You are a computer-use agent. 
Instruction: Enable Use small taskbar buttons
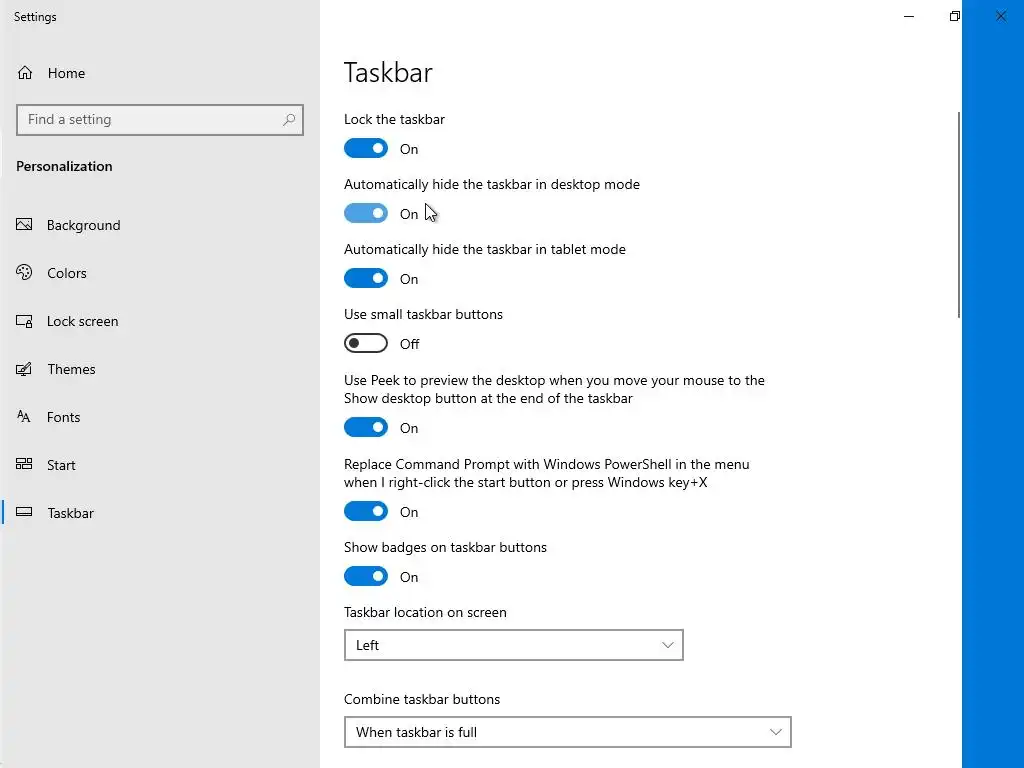point(366,344)
